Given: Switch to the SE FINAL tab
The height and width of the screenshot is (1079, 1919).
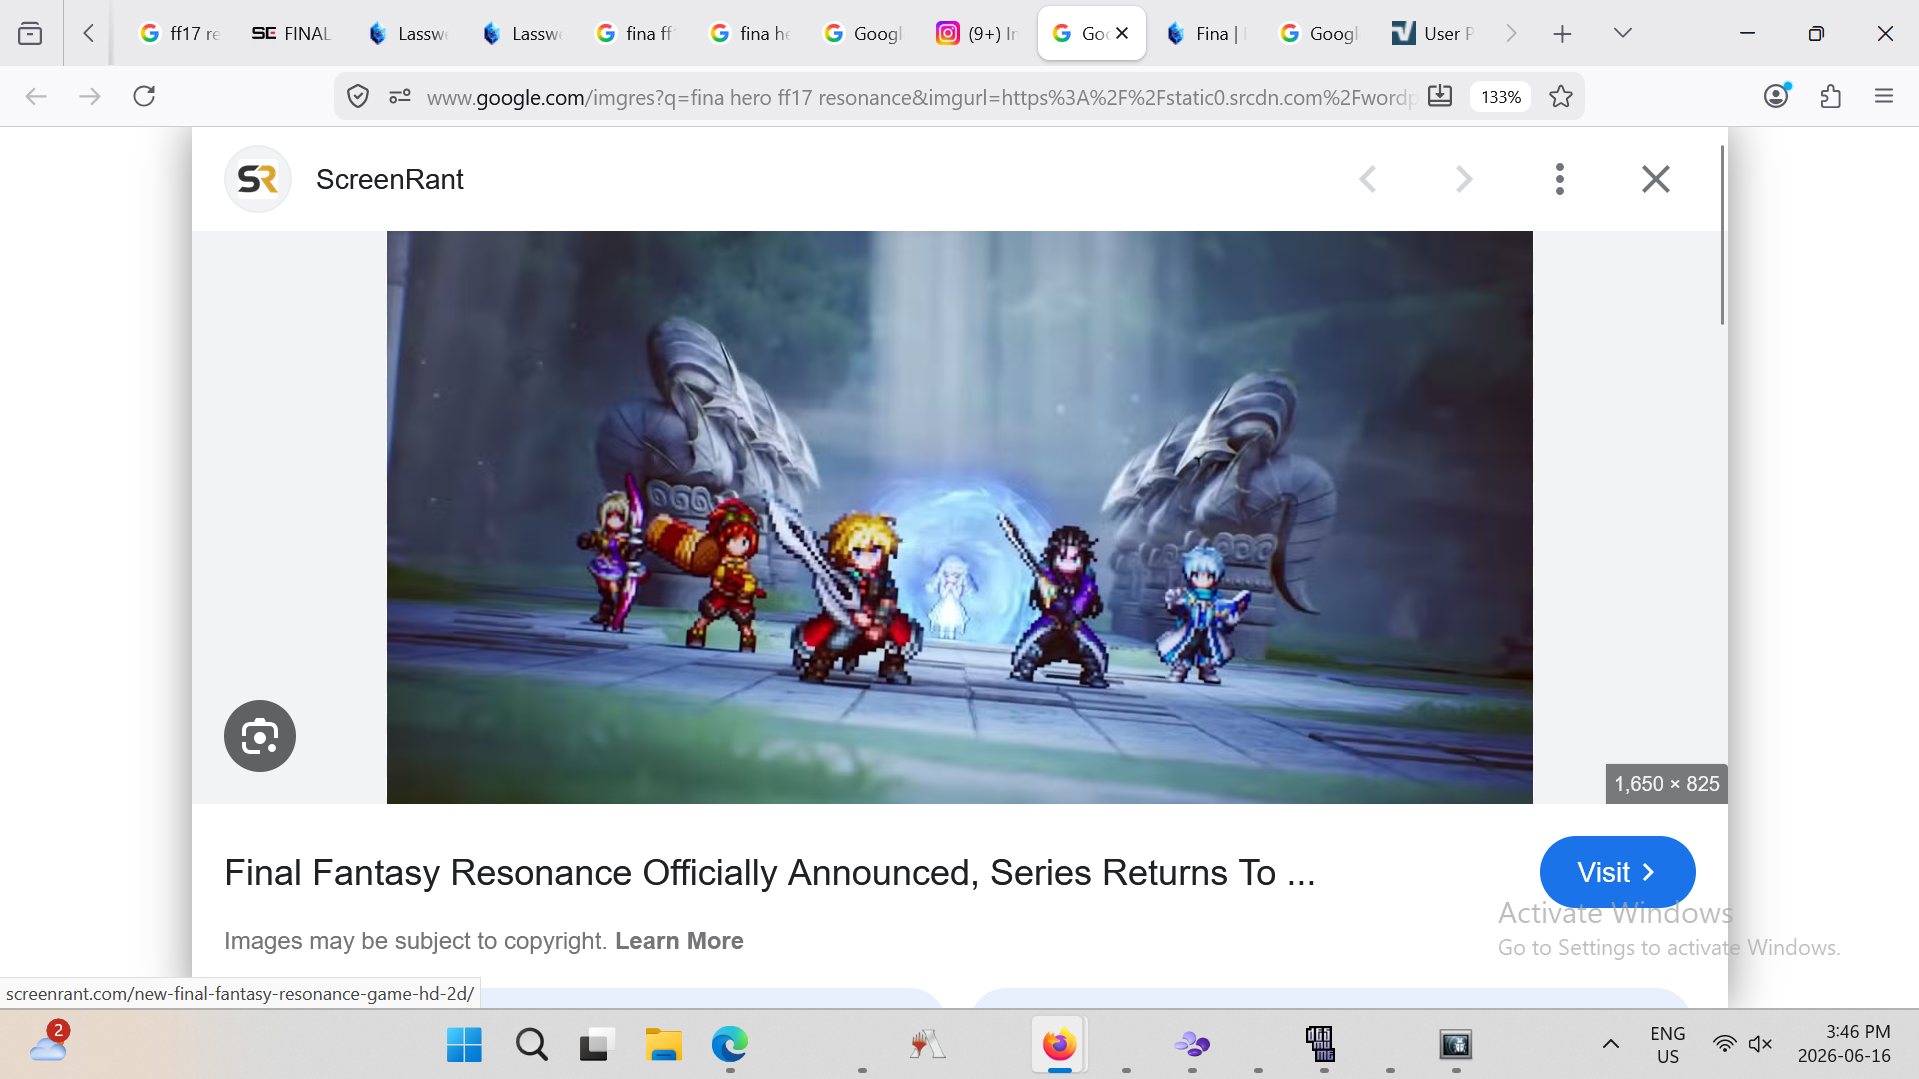Looking at the screenshot, I should tap(291, 33).
